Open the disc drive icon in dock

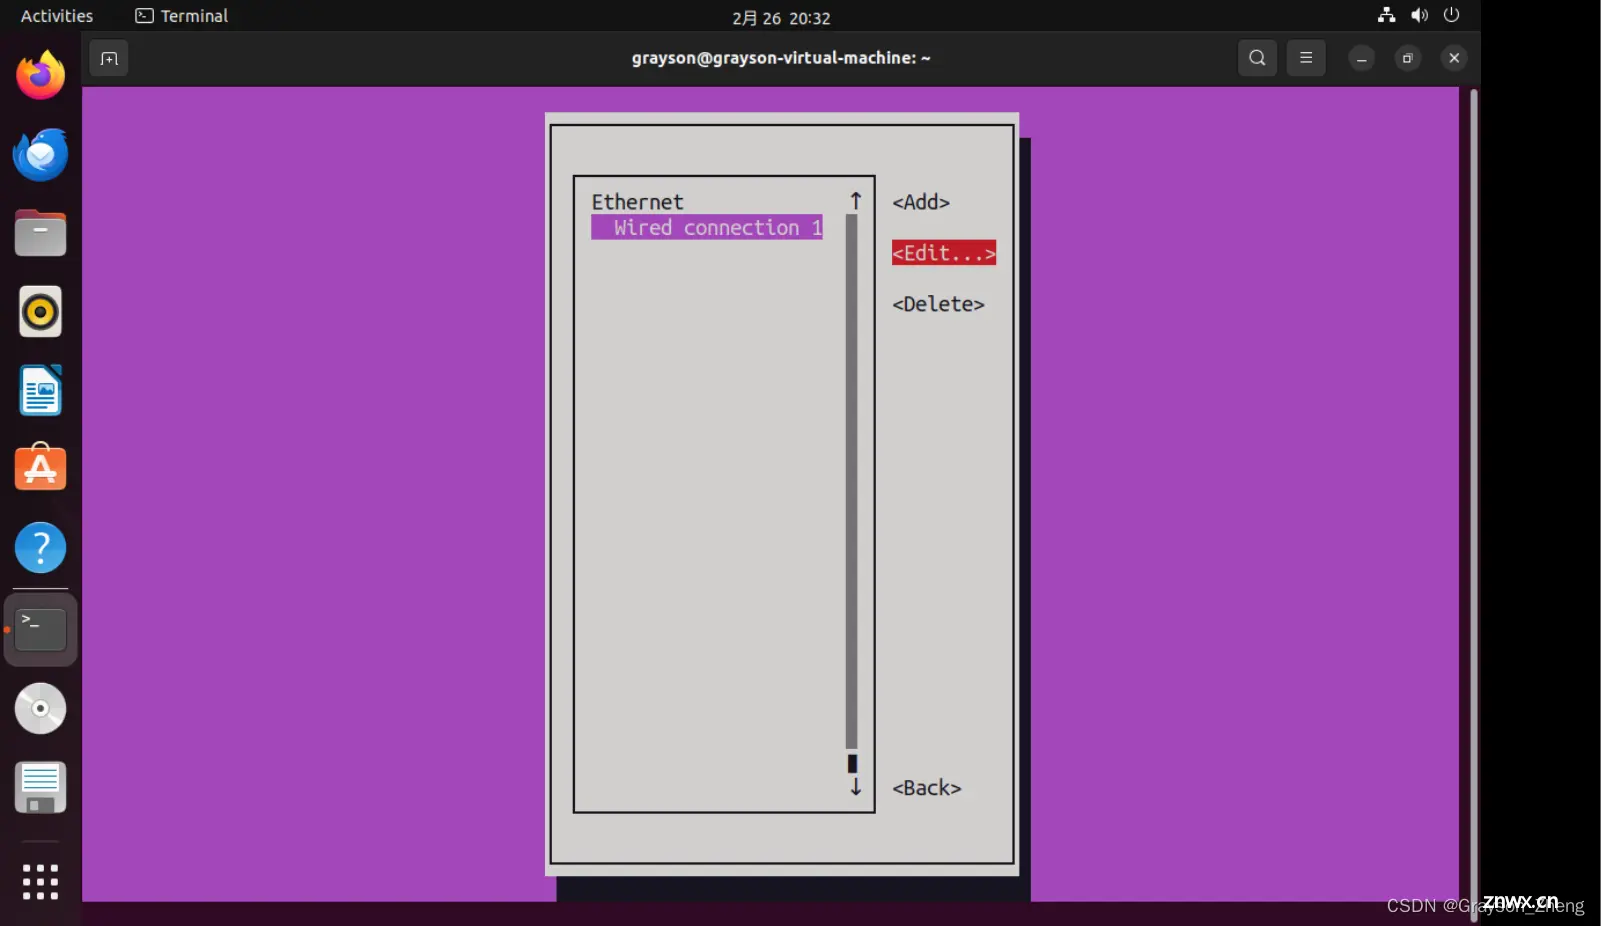point(40,708)
